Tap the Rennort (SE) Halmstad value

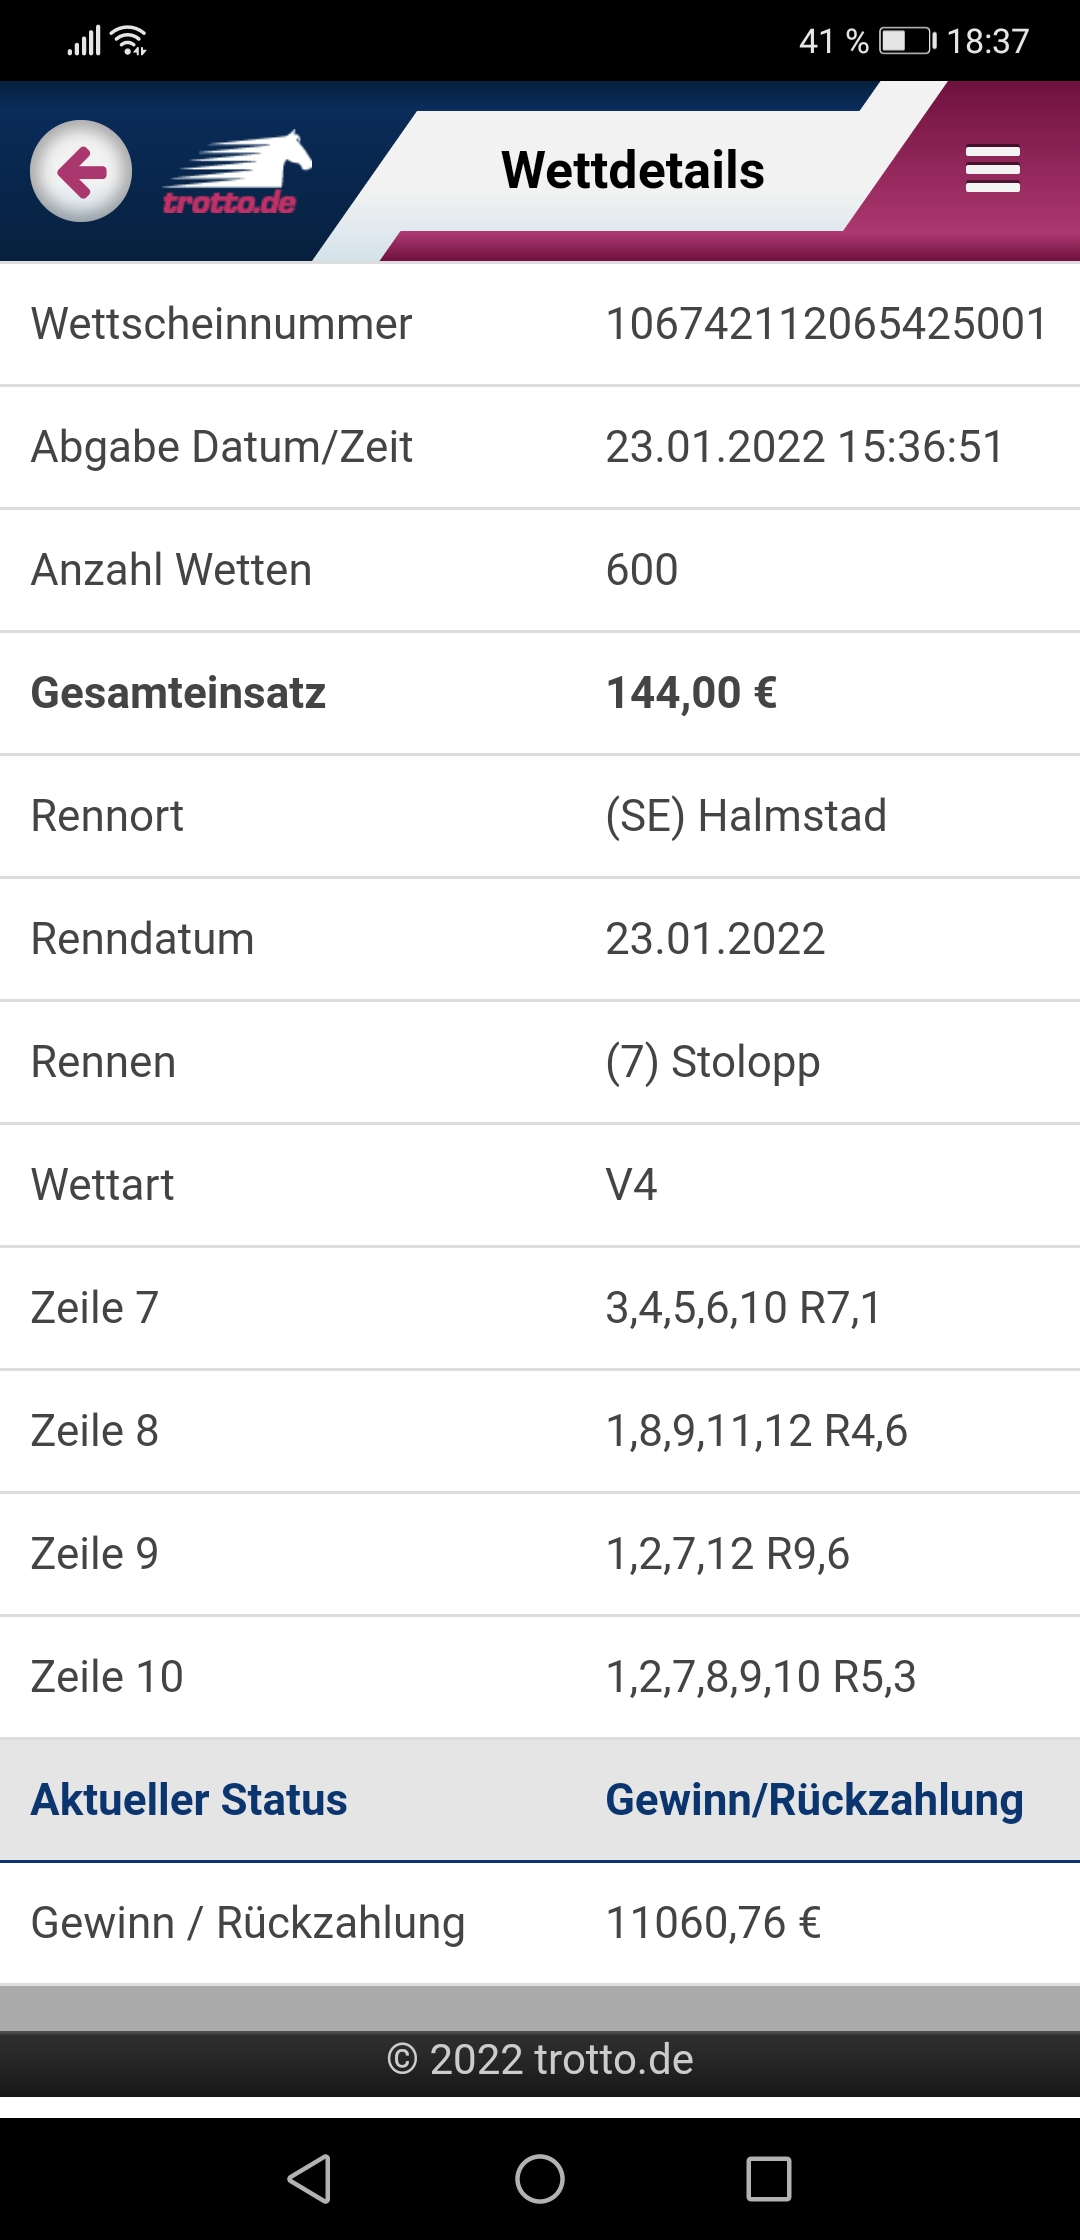point(746,816)
